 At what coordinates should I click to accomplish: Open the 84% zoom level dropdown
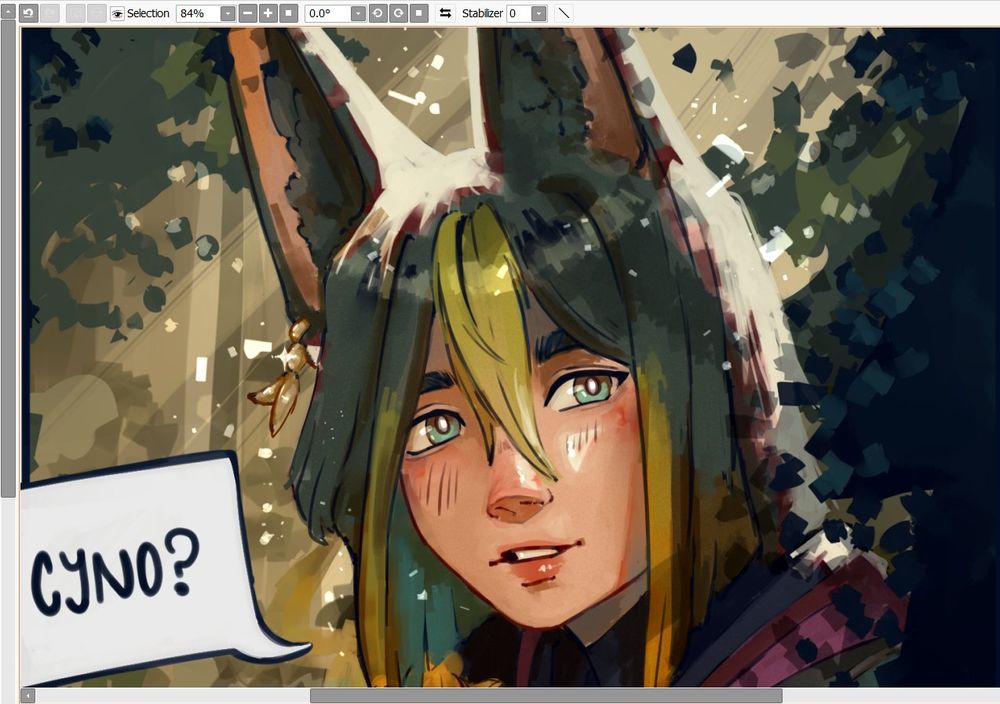coord(228,13)
